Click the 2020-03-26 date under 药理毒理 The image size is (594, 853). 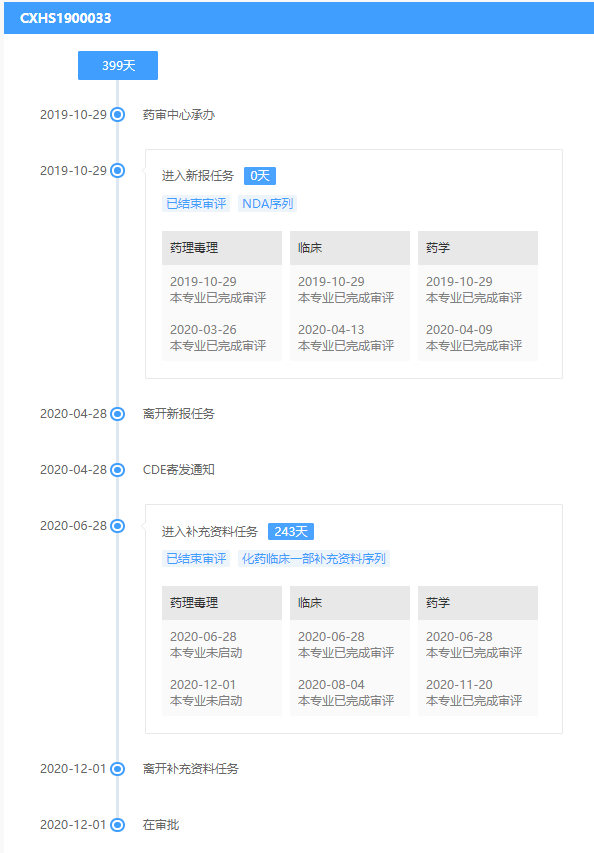tap(203, 330)
